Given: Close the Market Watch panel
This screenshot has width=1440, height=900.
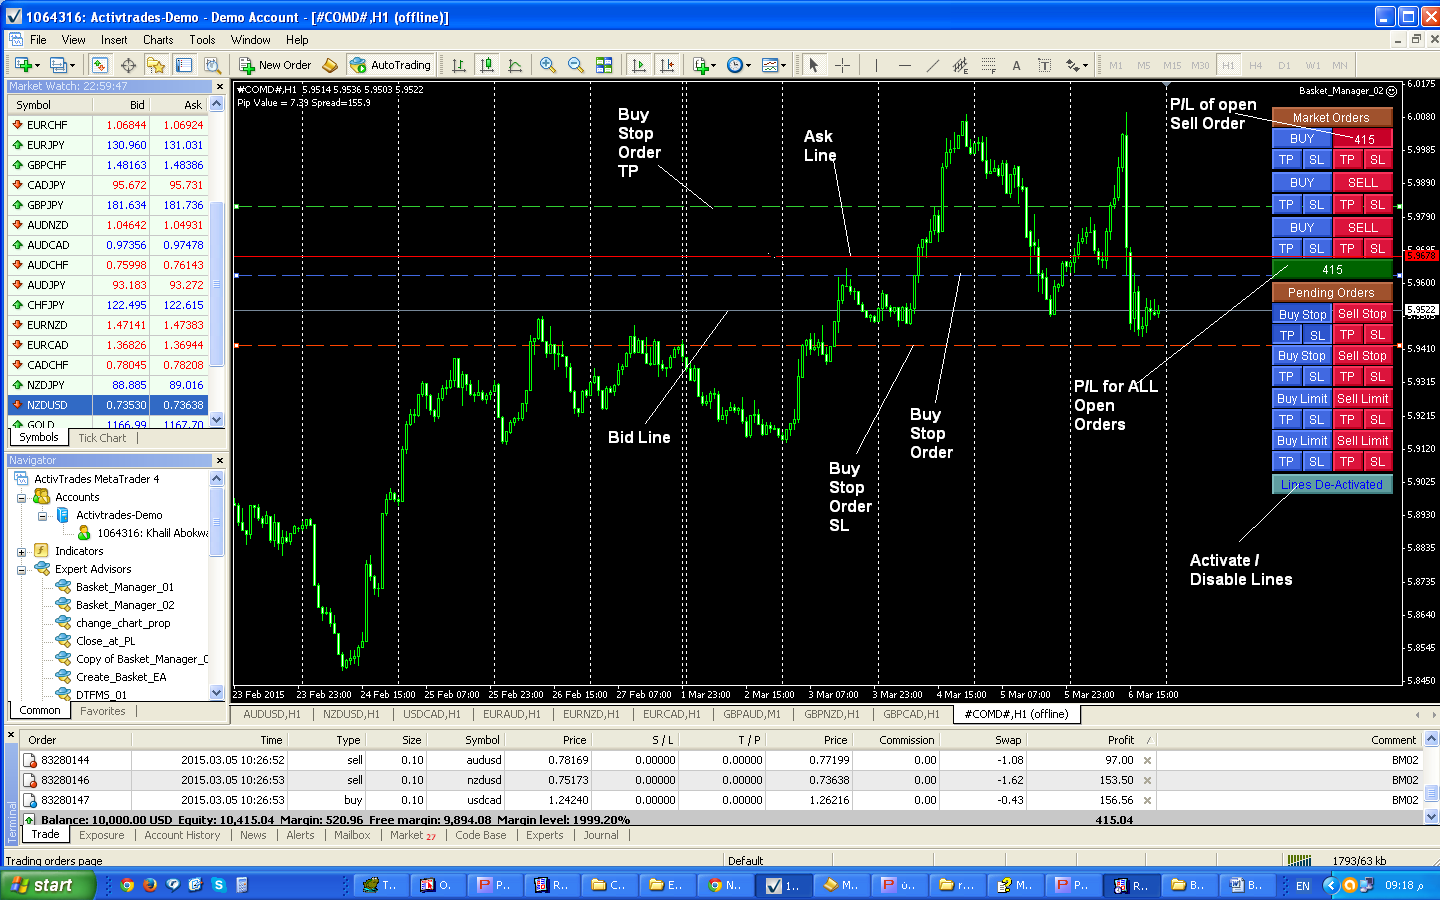Looking at the screenshot, I should click(219, 86).
